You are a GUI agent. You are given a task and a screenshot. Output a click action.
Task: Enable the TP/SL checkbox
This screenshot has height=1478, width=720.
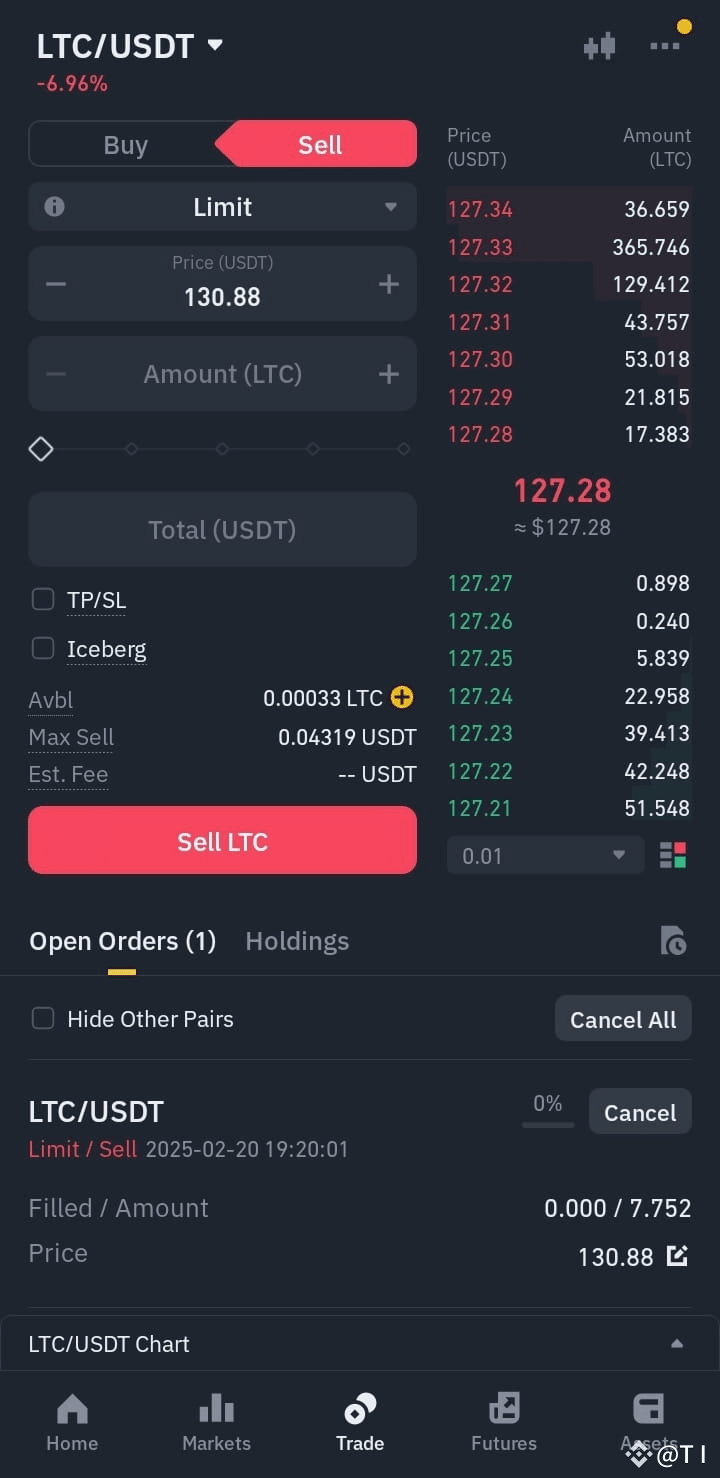[x=43, y=599]
